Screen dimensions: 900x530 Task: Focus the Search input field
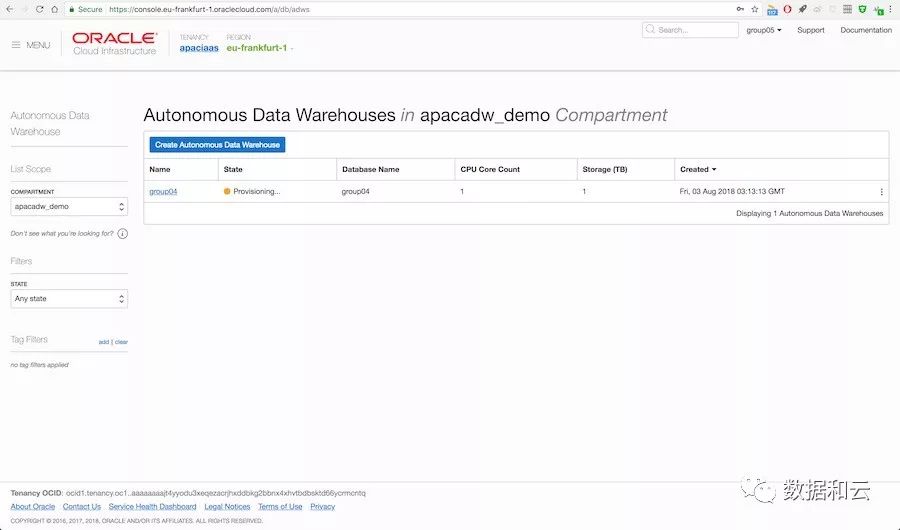pos(690,30)
